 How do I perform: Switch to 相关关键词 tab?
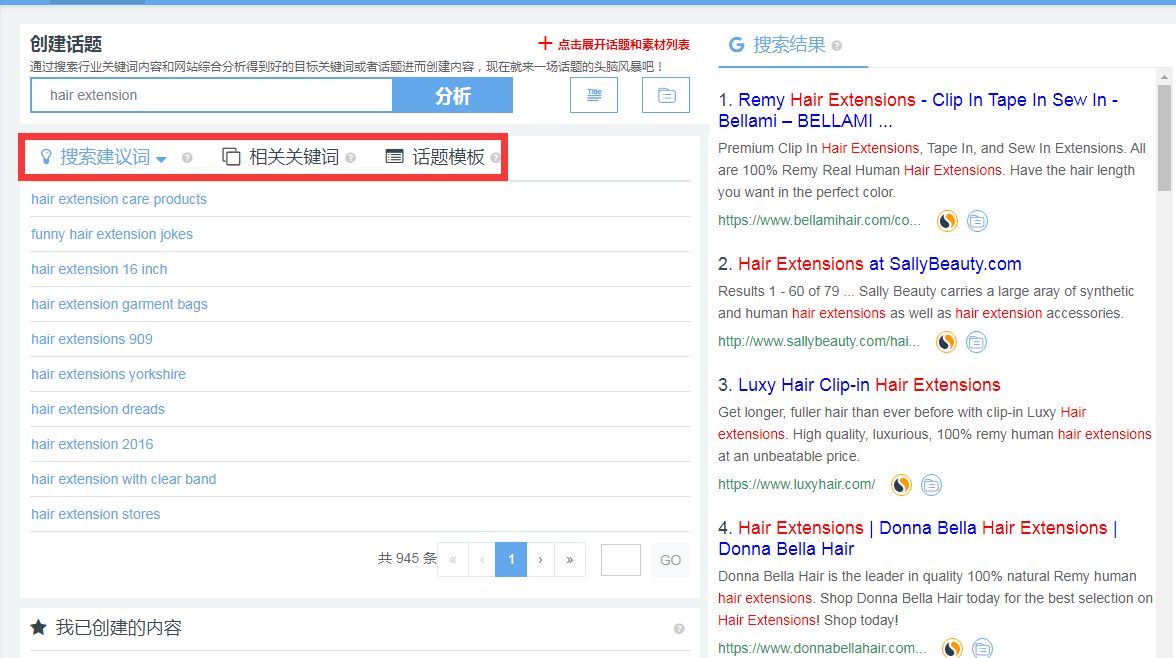point(281,157)
